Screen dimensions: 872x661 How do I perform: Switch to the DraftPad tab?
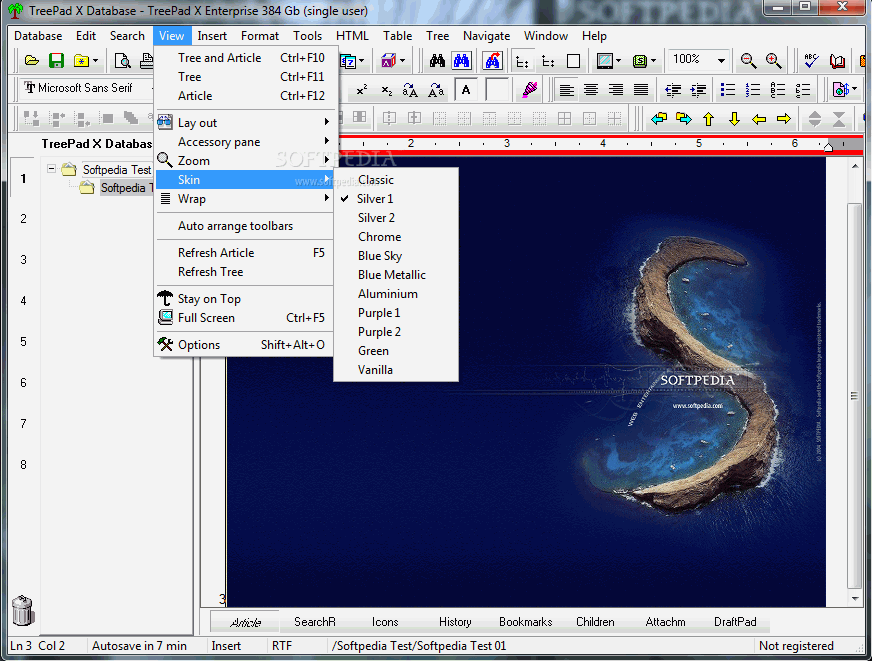735,622
